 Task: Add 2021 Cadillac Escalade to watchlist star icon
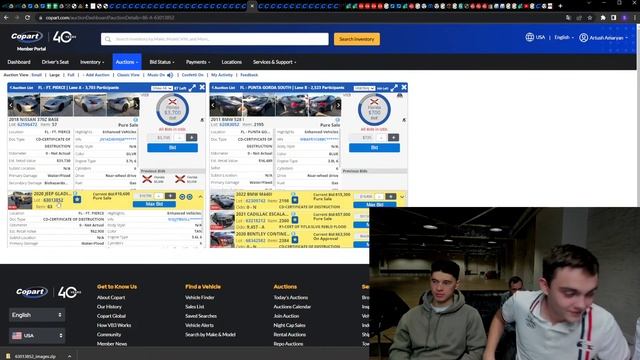(295, 220)
